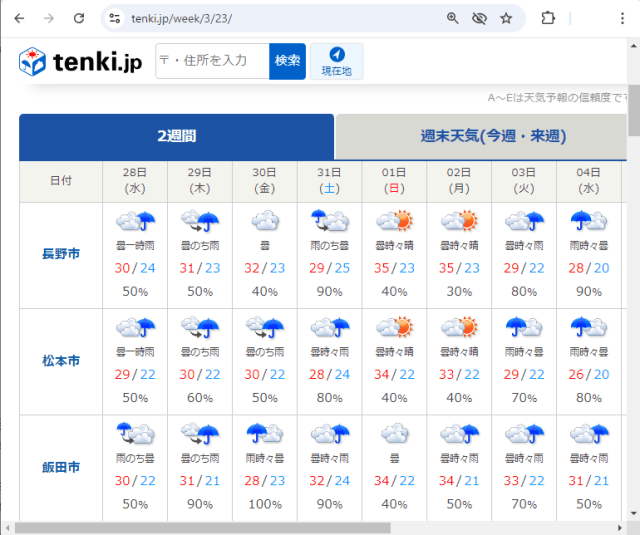Click 松本市 03日 rain-sometimes-cloudy icon
Image resolution: width=640 pixels, height=535 pixels.
(x=524, y=327)
